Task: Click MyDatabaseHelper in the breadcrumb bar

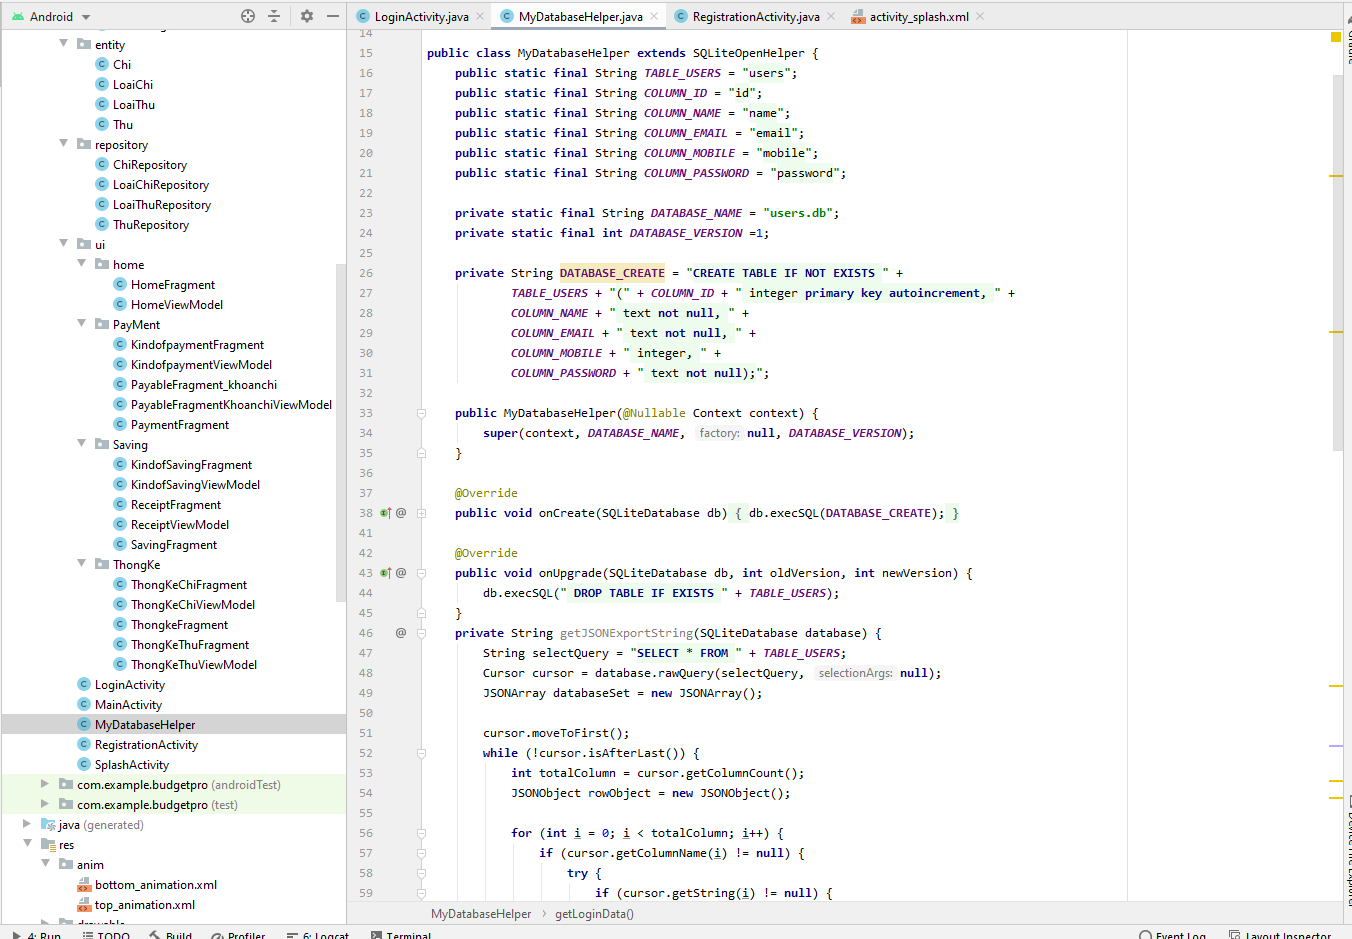Action: (x=481, y=913)
